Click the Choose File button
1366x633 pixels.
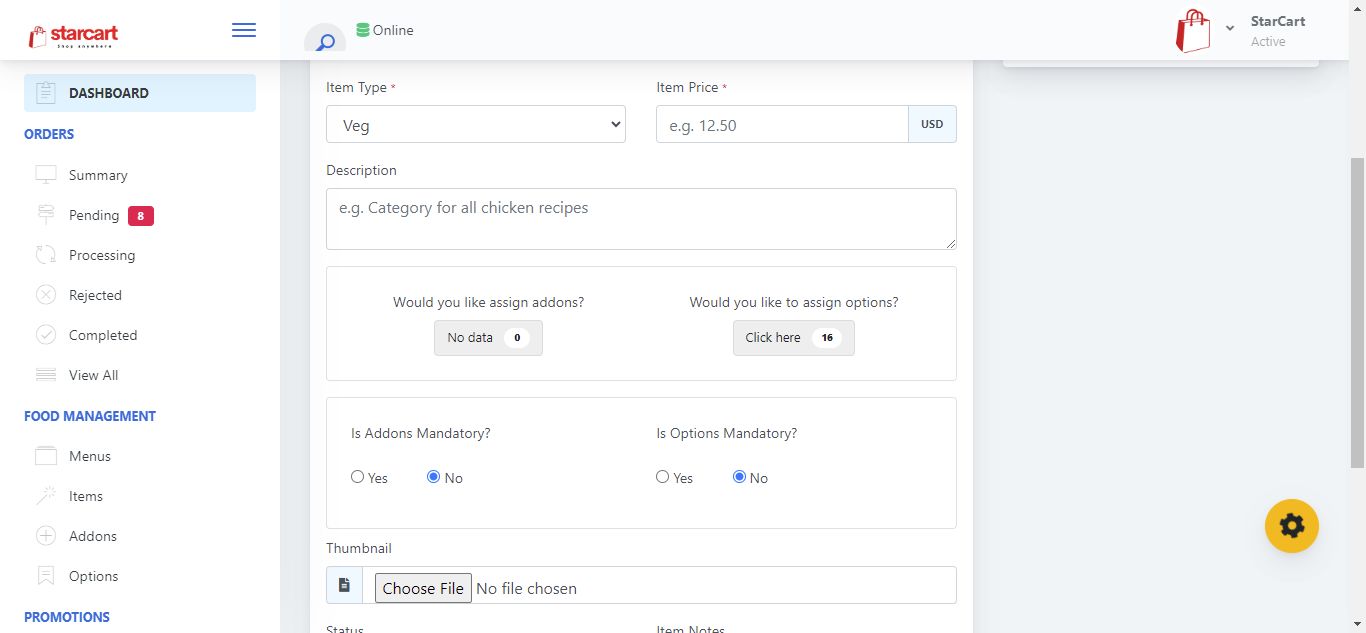coord(423,588)
